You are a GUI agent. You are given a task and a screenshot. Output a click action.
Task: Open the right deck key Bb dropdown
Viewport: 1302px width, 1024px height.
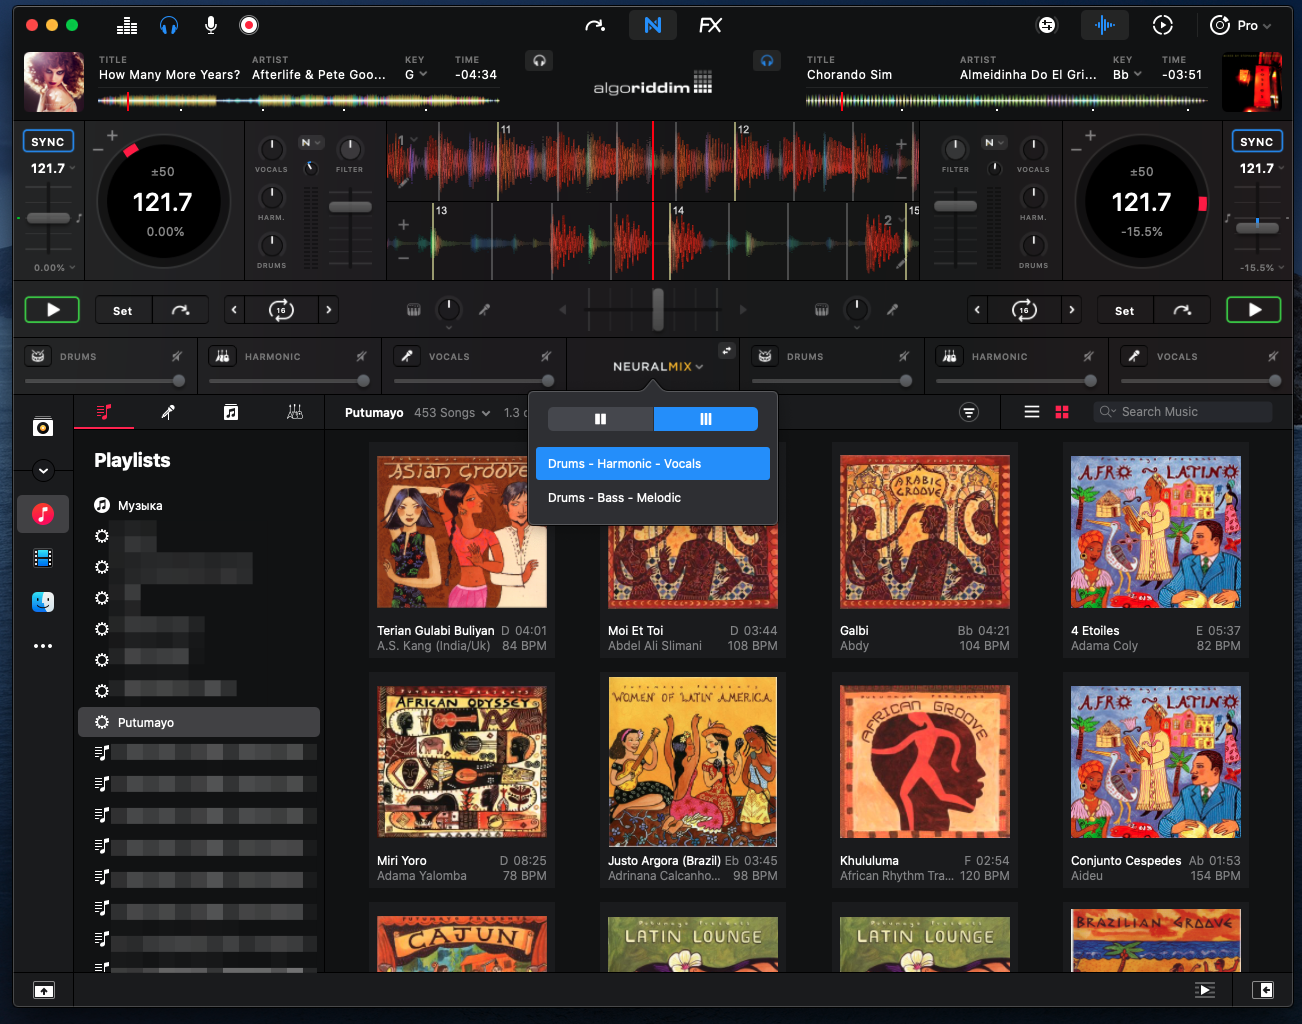point(1127,75)
